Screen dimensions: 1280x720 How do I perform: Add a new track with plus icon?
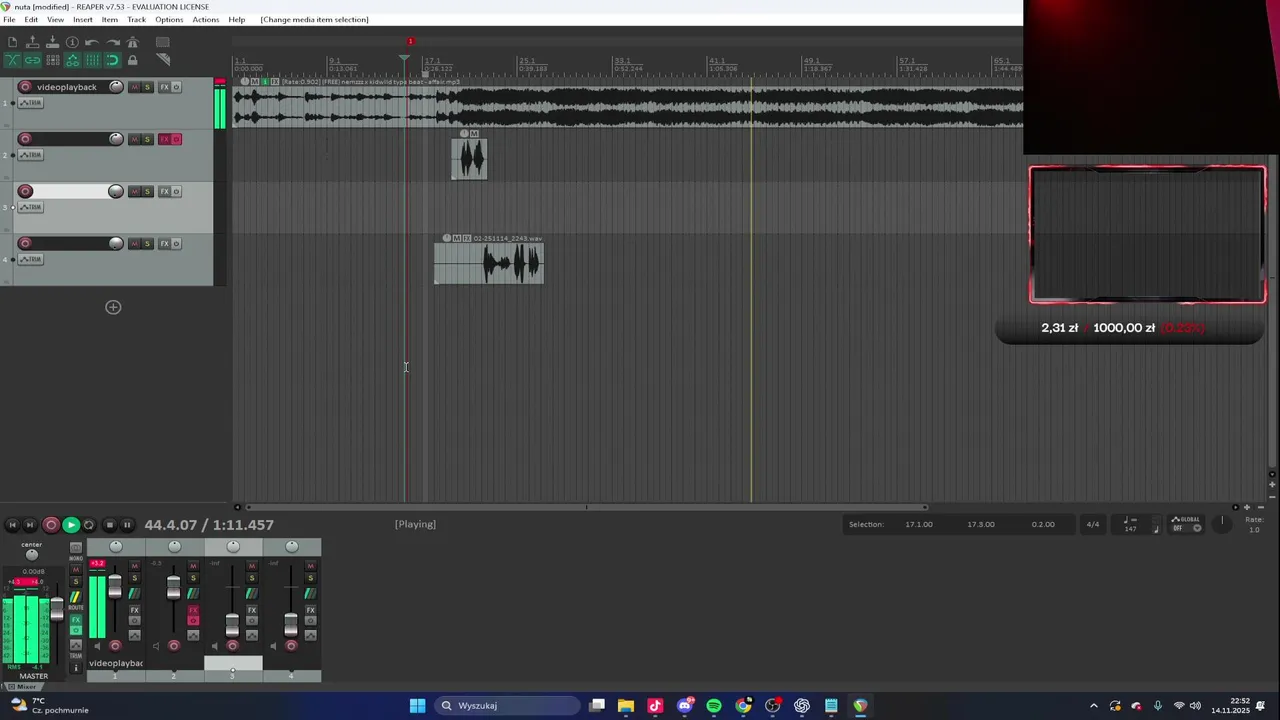tap(113, 307)
